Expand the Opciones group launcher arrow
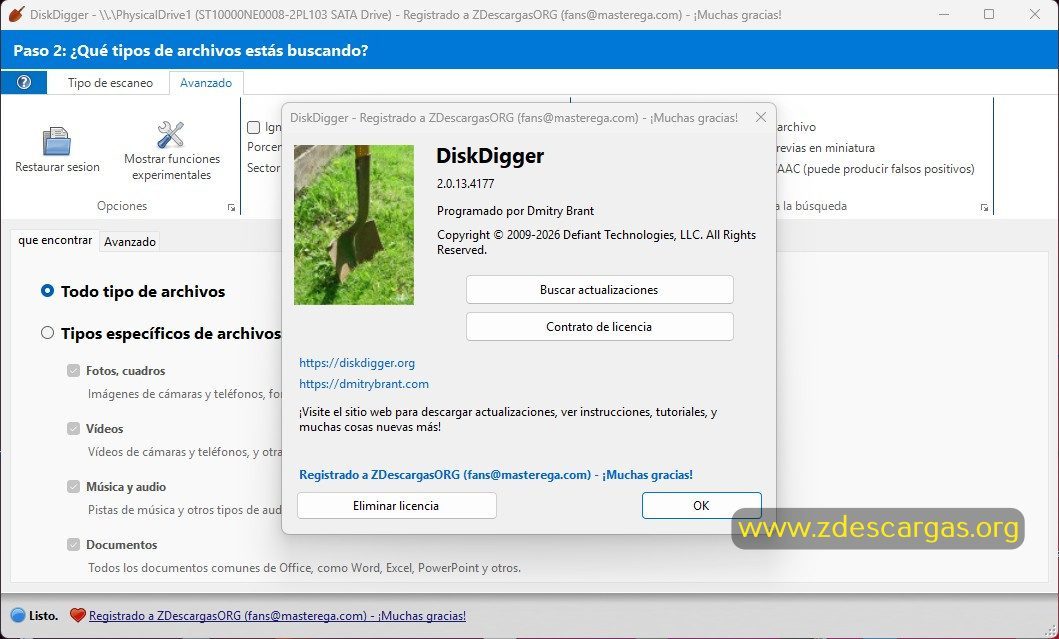The height and width of the screenshot is (639, 1059). pyautogui.click(x=231, y=207)
